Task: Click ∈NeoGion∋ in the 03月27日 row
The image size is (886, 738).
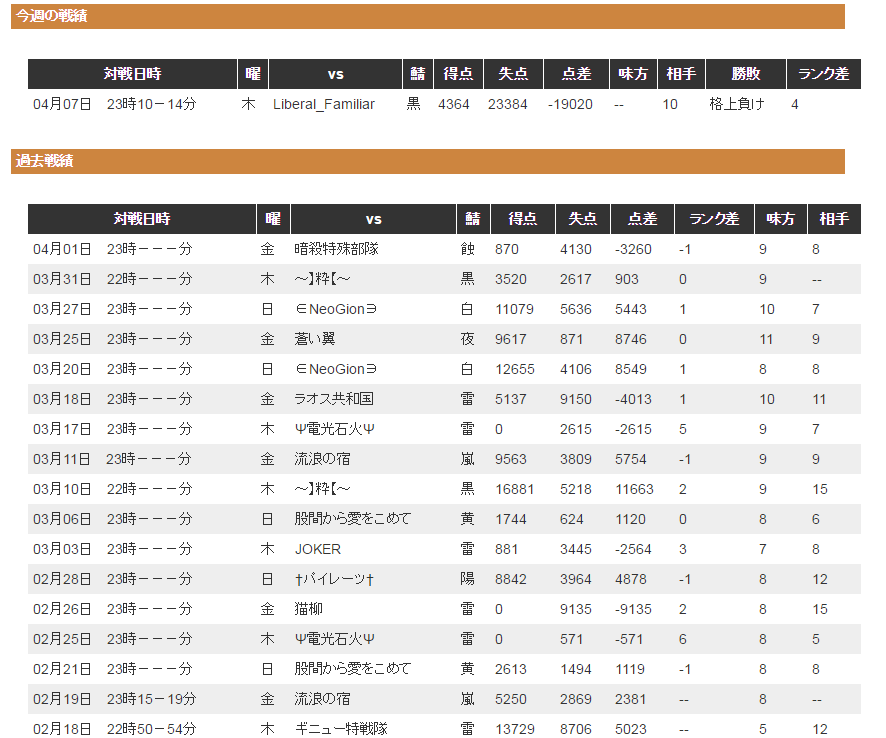Action: (x=336, y=309)
